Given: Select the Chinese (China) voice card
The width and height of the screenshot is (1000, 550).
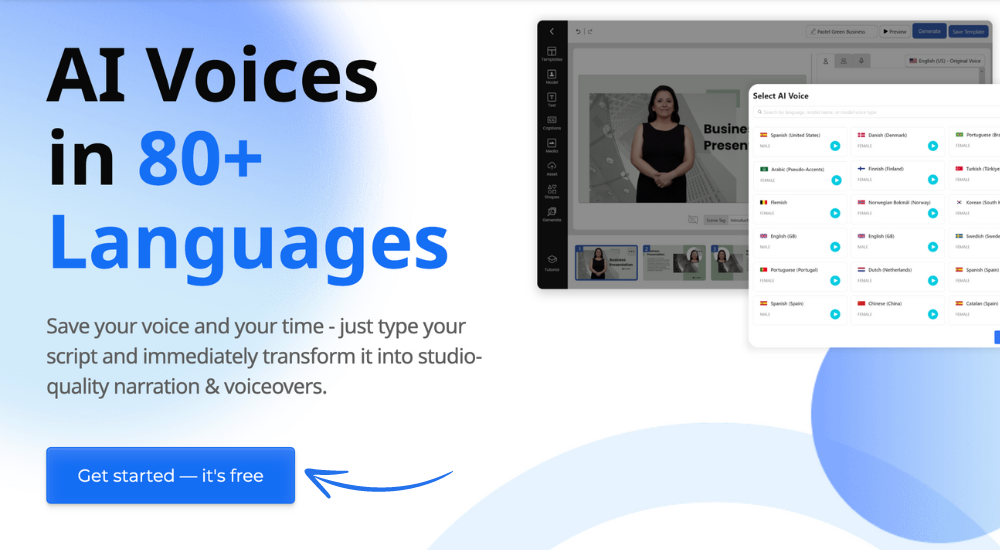Looking at the screenshot, I should [x=898, y=309].
